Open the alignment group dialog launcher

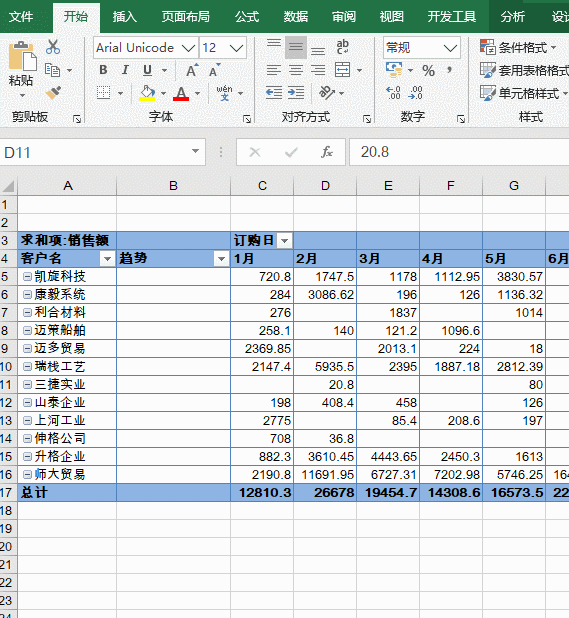click(367, 119)
